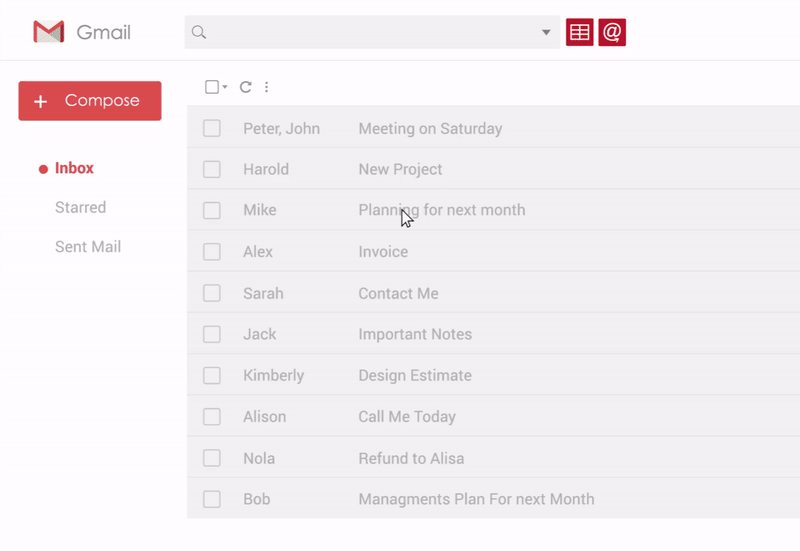
Task: Click the Gmail envelope logo icon
Action: pyautogui.click(x=48, y=32)
